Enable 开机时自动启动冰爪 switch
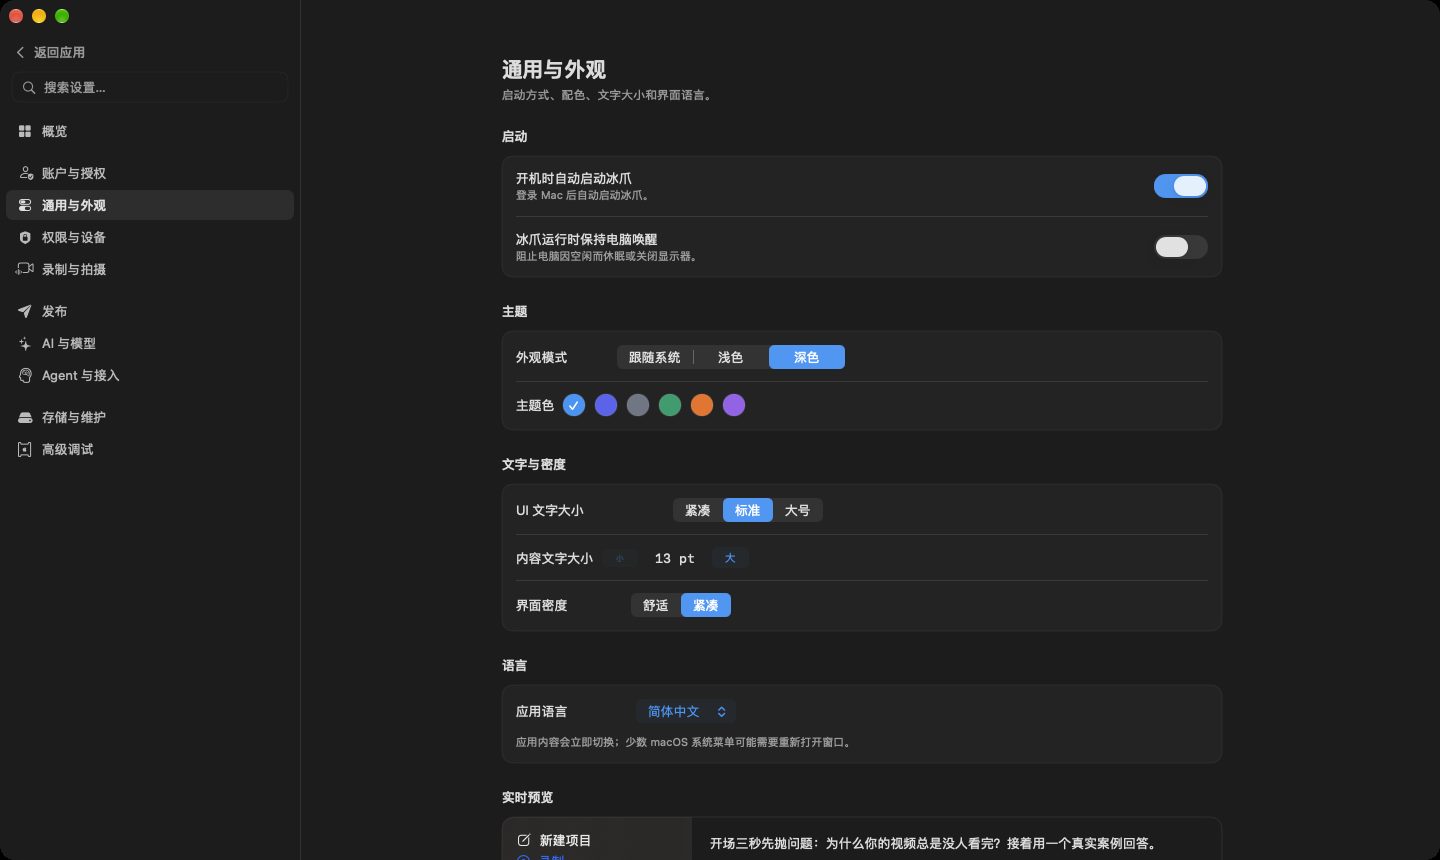 [x=1180, y=186]
